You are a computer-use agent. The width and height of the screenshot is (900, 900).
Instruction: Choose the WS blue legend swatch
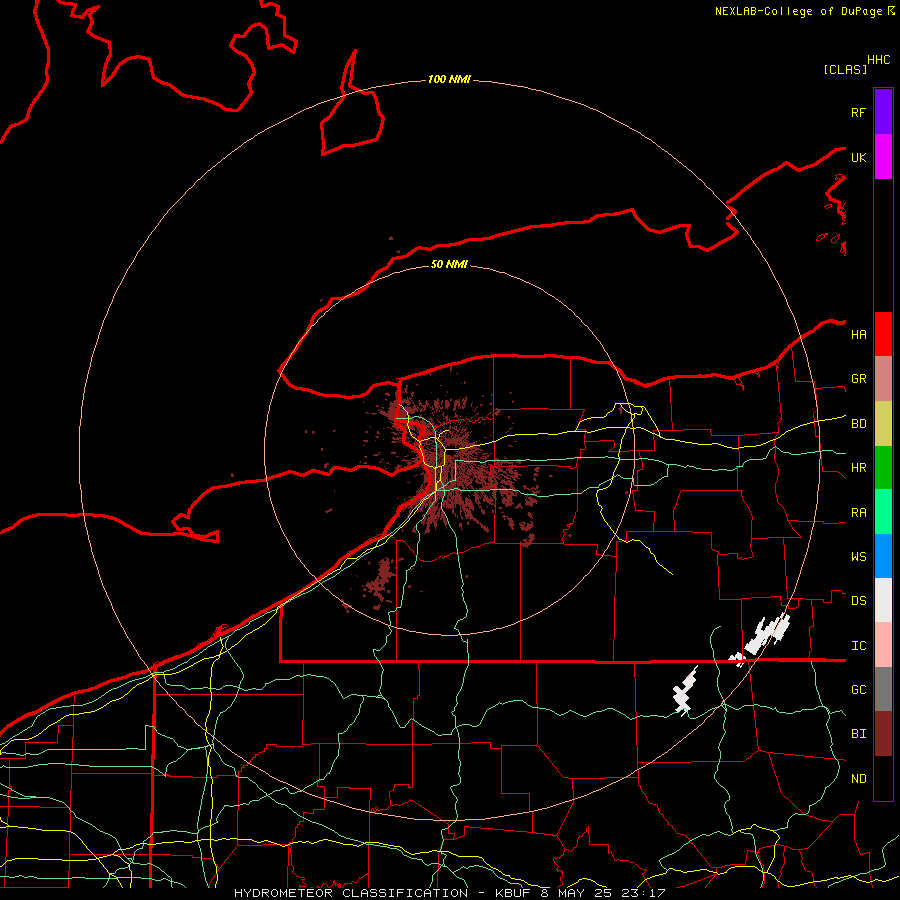pyautogui.click(x=883, y=556)
